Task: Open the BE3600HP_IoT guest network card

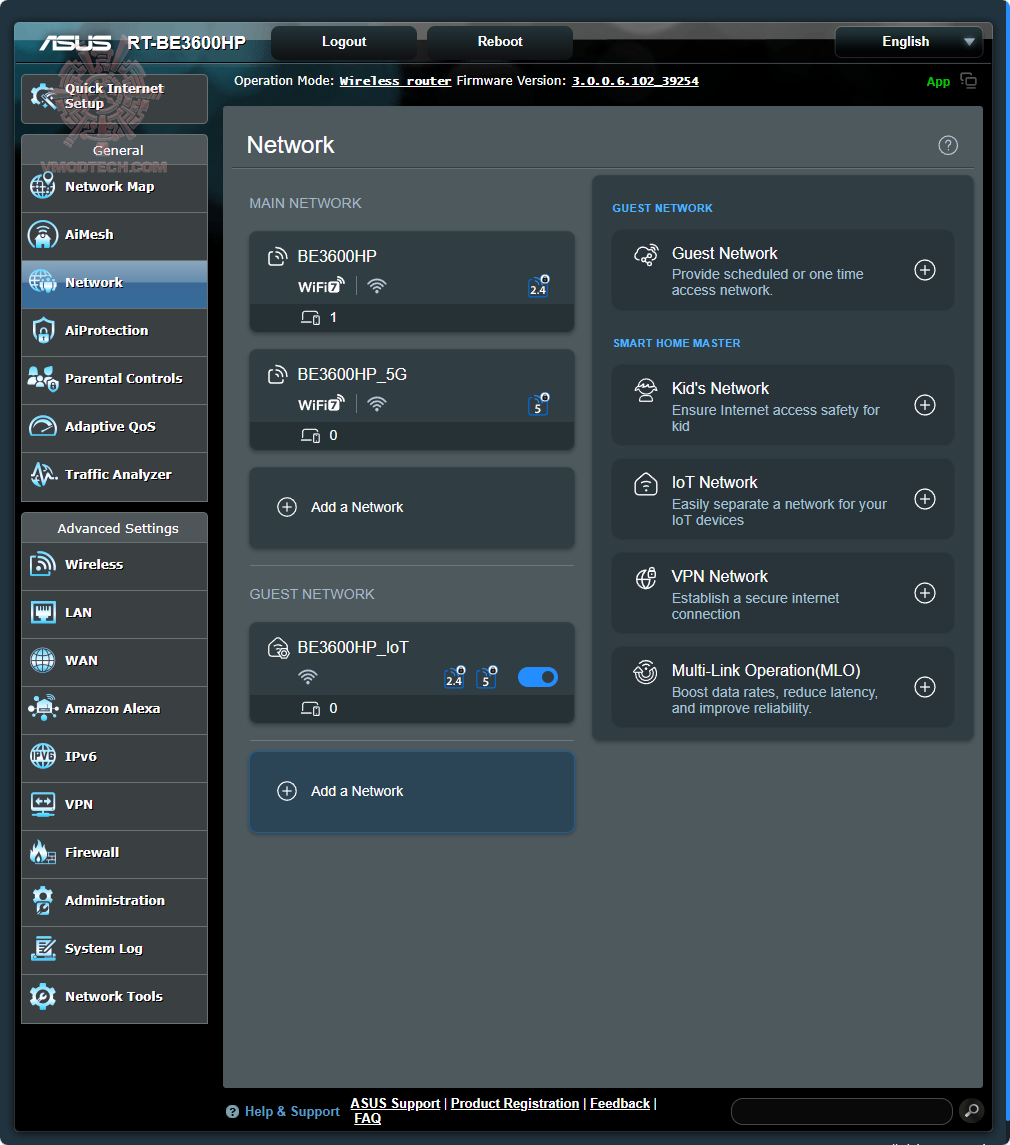Action: pyautogui.click(x=412, y=673)
